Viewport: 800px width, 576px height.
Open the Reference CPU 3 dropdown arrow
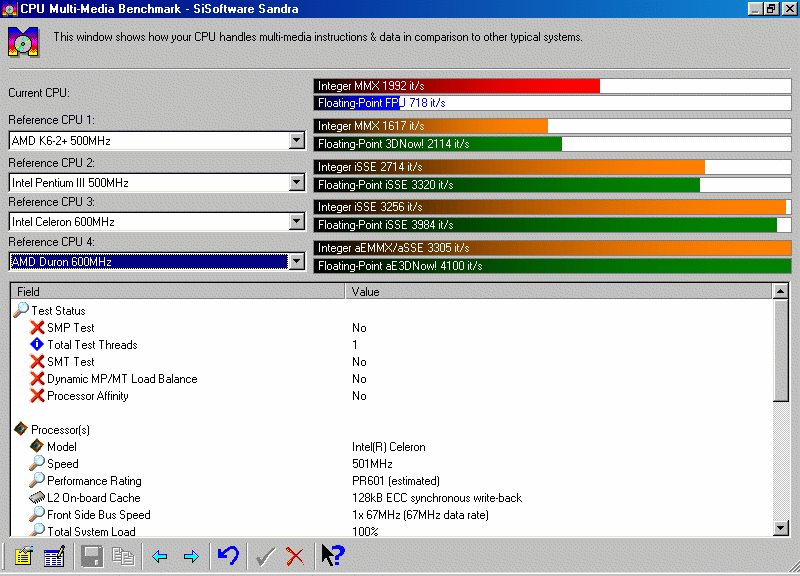coord(296,221)
